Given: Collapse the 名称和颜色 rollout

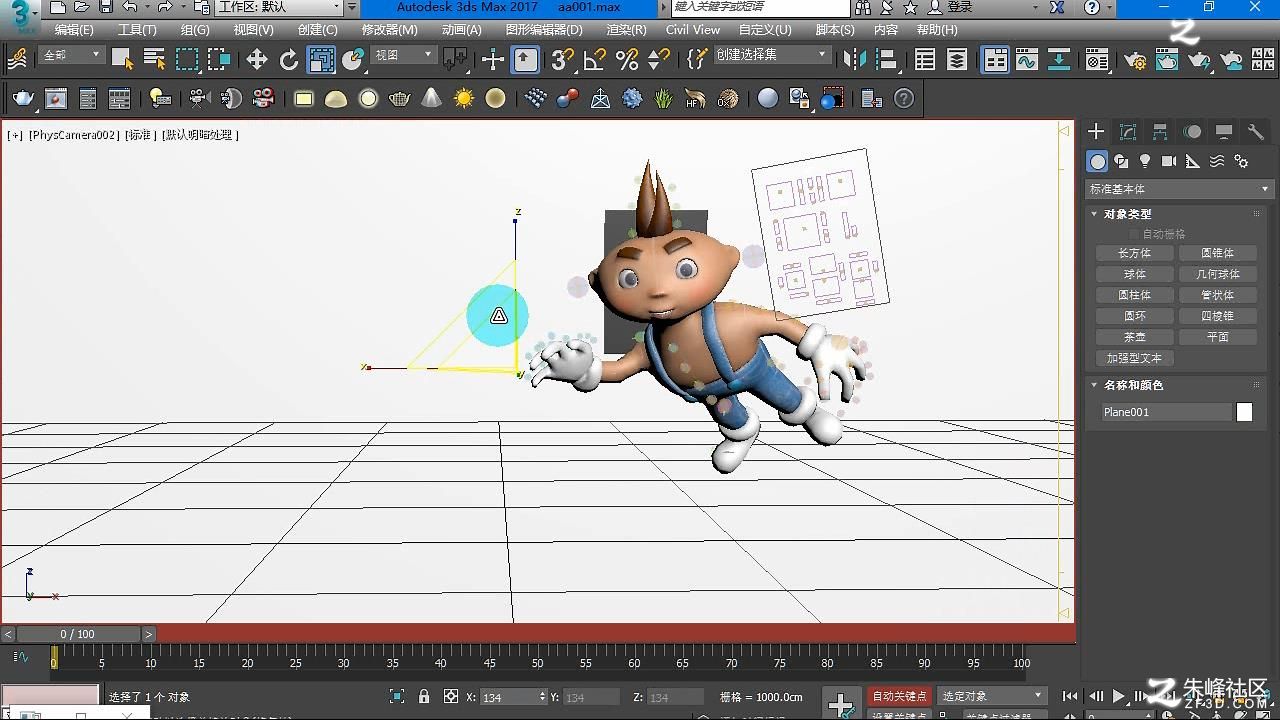Looking at the screenshot, I should (1133, 385).
